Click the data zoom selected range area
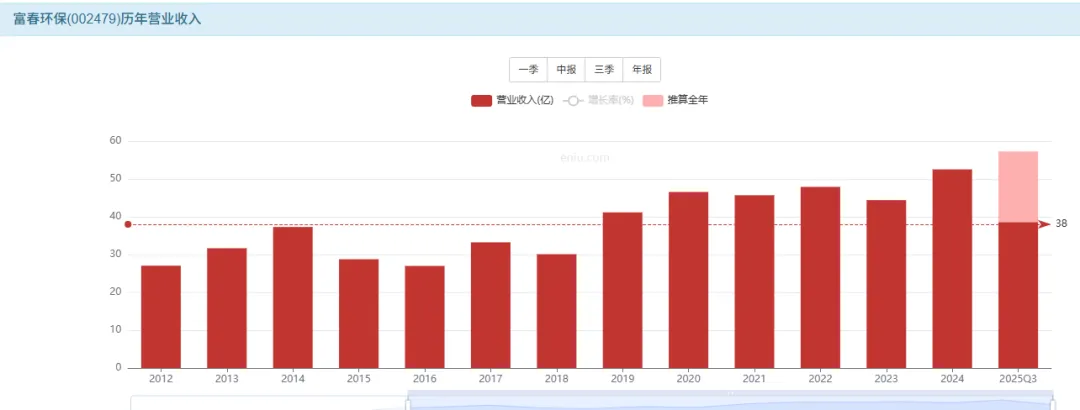This screenshot has width=1080, height=410. pyautogui.click(x=730, y=402)
